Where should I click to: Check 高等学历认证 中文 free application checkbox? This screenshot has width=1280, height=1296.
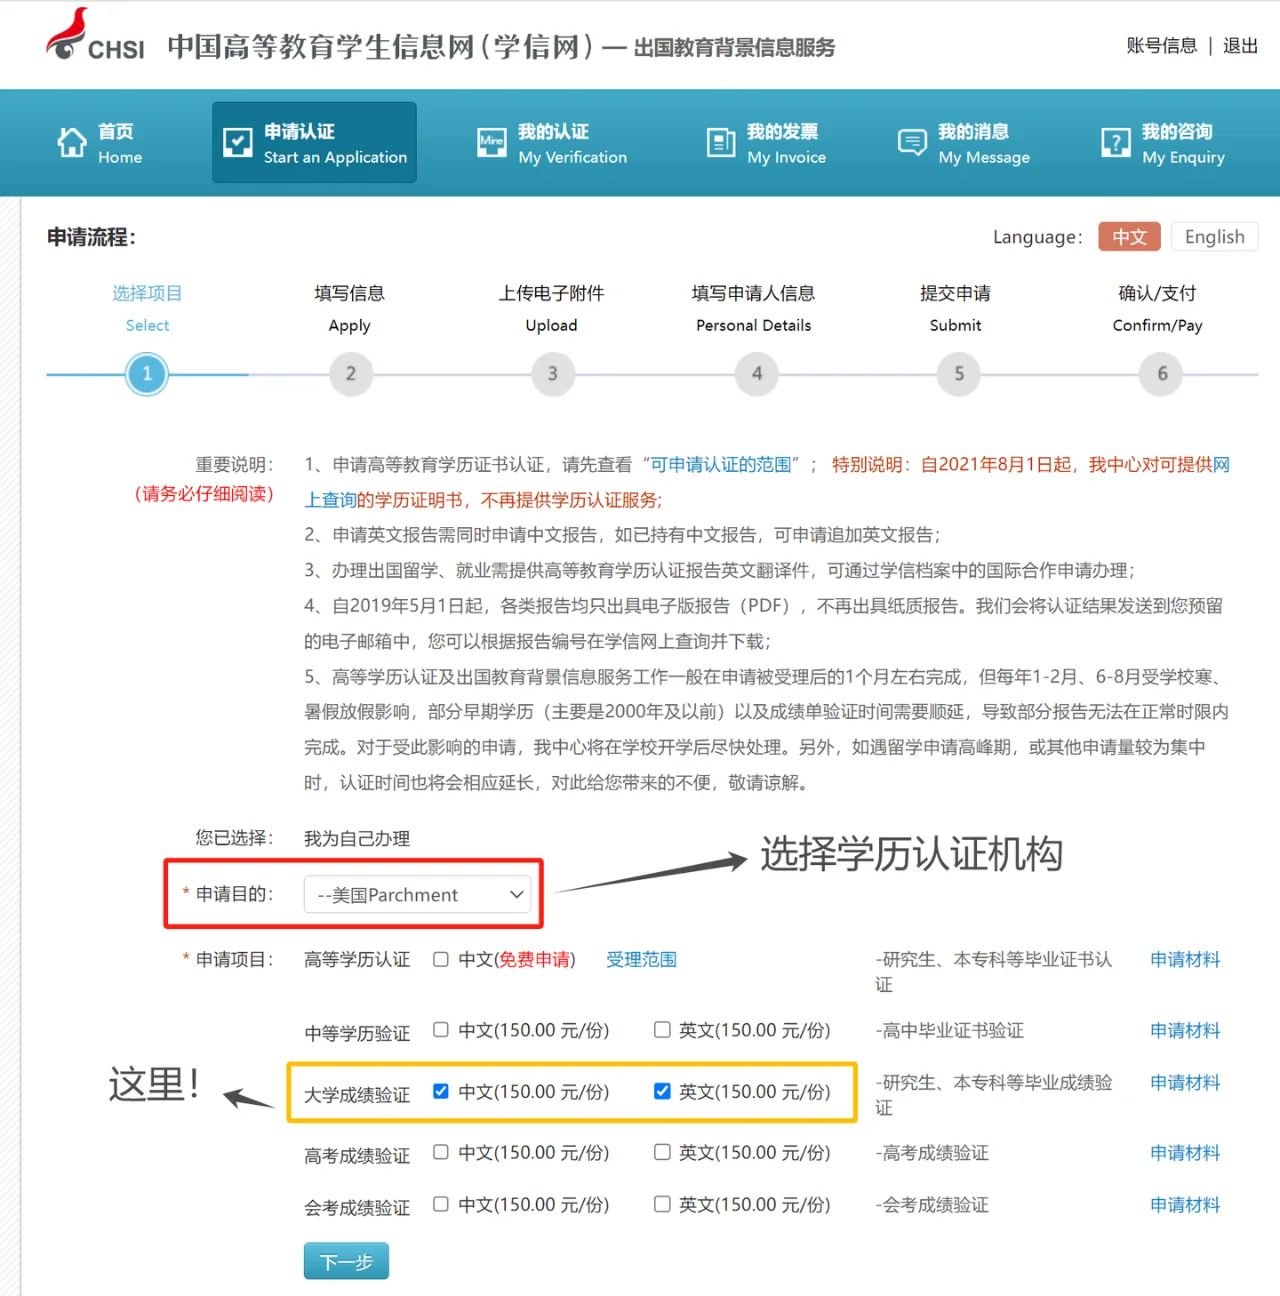click(x=441, y=959)
